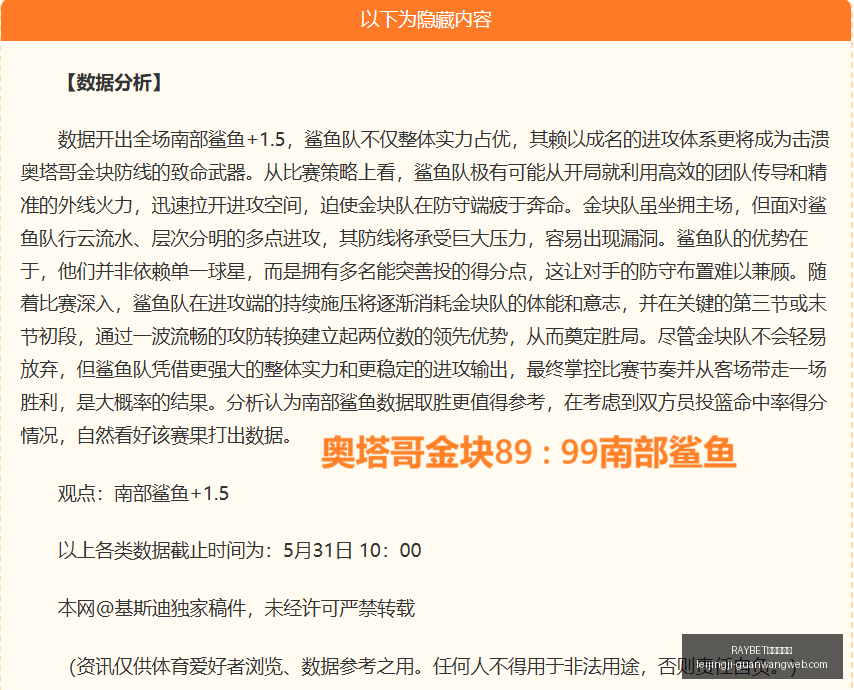Click the first paragraph line starting '数据开出全场南部鲨鱼+1.5'

click(443, 140)
